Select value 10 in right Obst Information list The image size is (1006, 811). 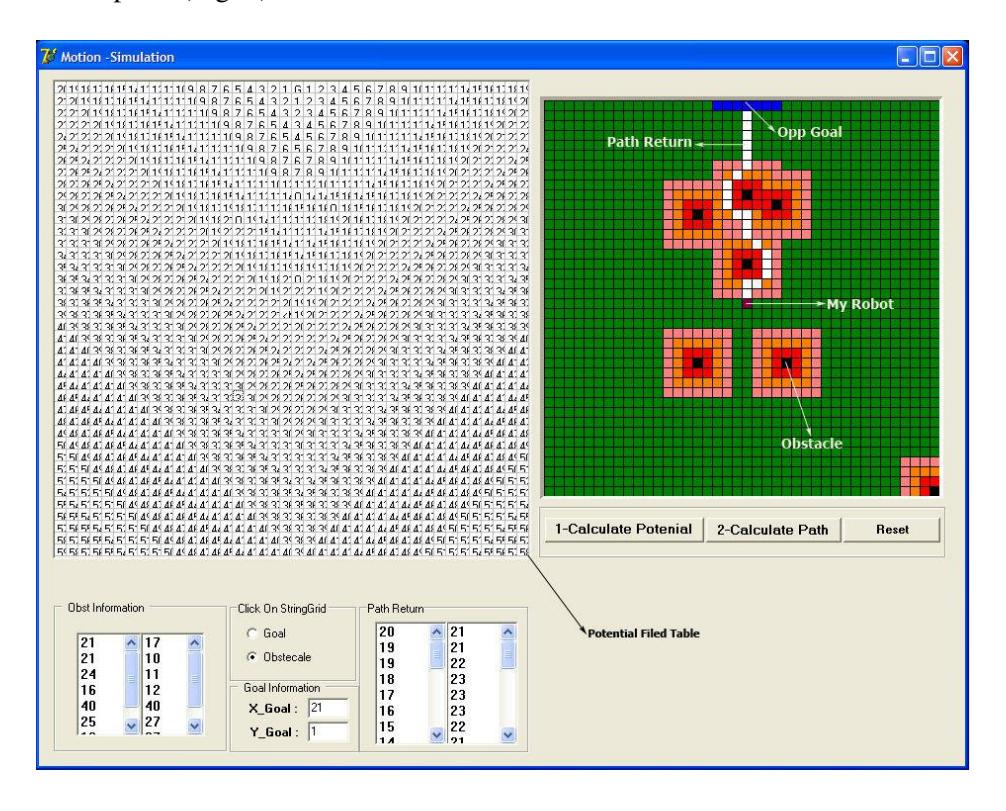pos(153,658)
